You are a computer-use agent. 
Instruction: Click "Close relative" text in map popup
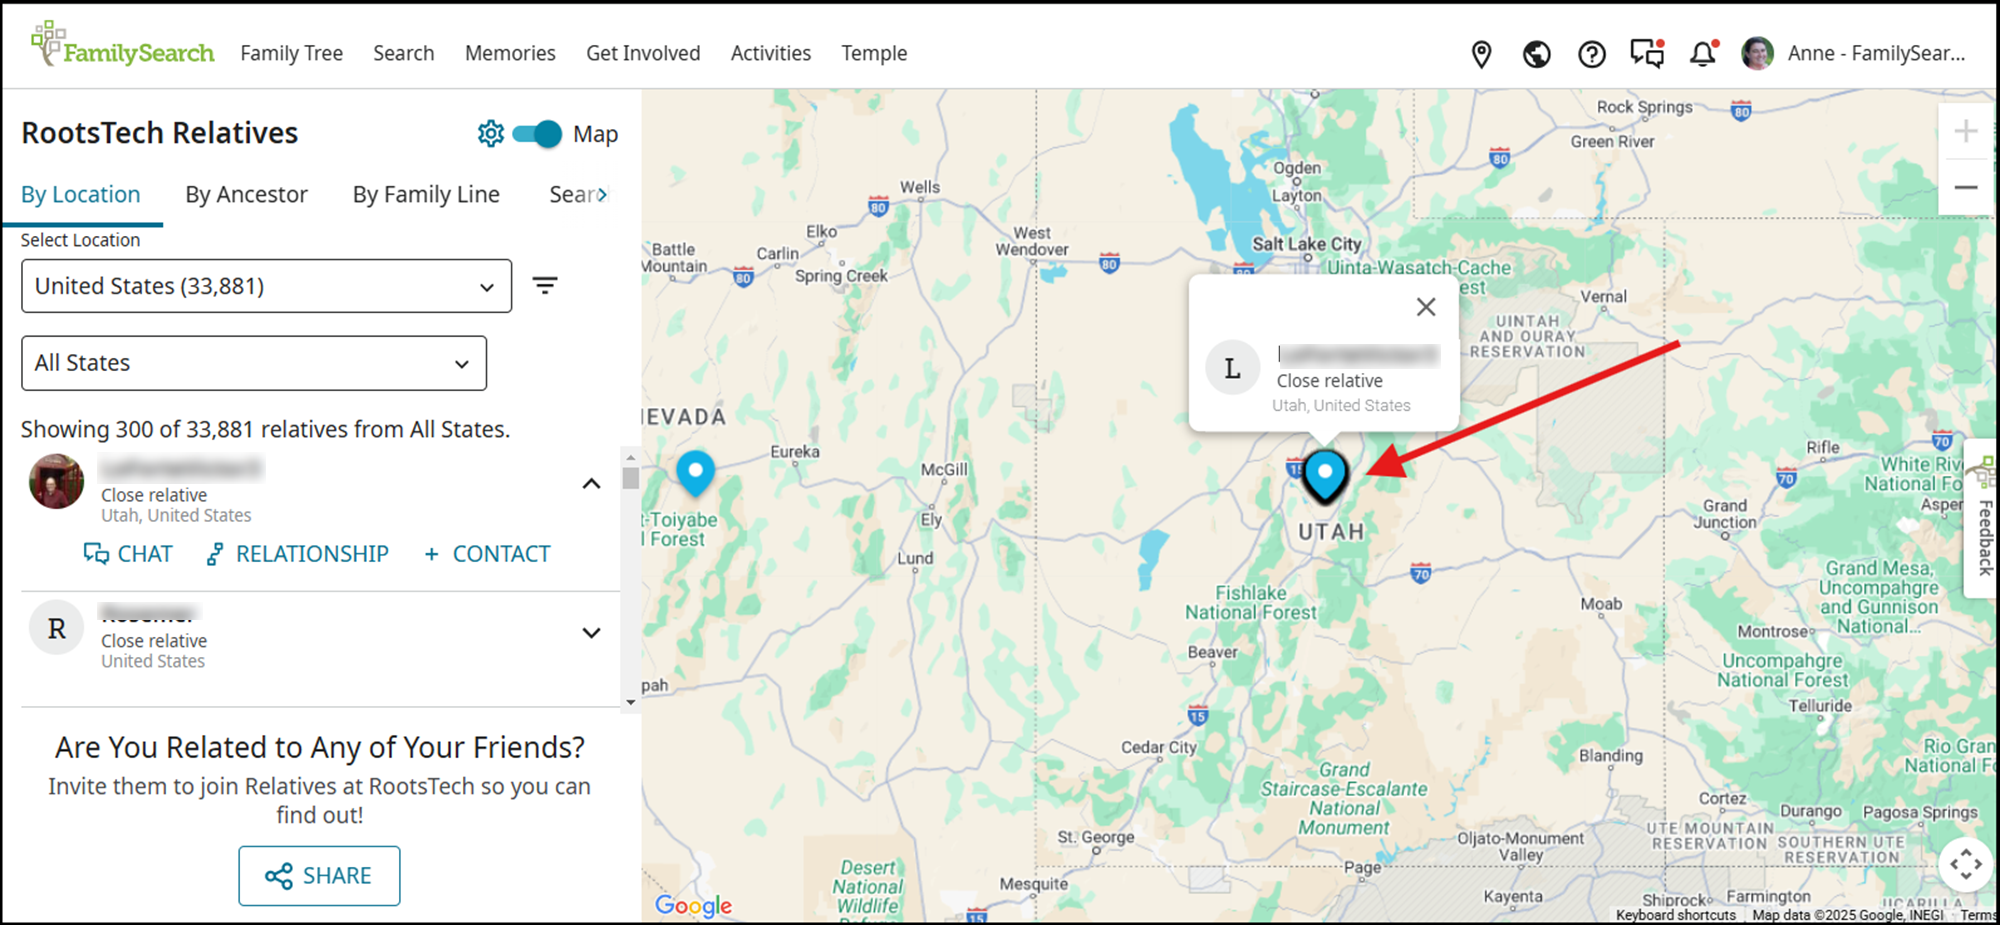click(1329, 381)
